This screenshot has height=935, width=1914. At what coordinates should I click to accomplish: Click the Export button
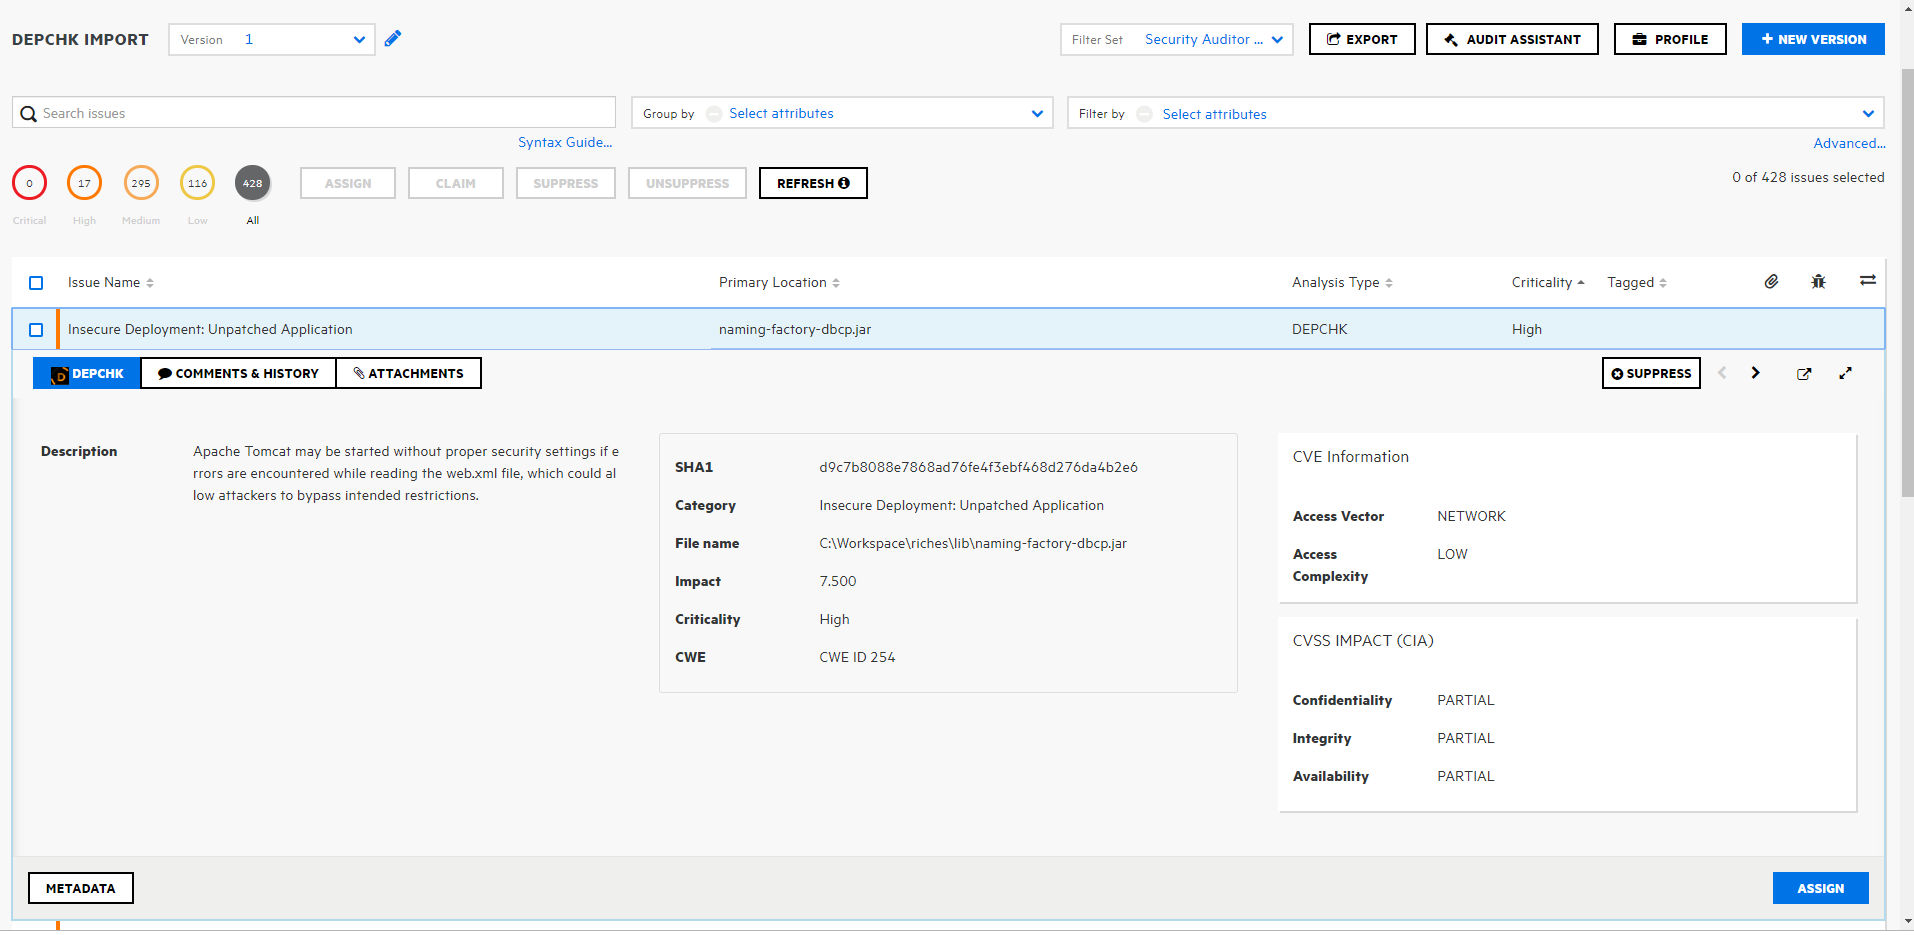pyautogui.click(x=1362, y=39)
